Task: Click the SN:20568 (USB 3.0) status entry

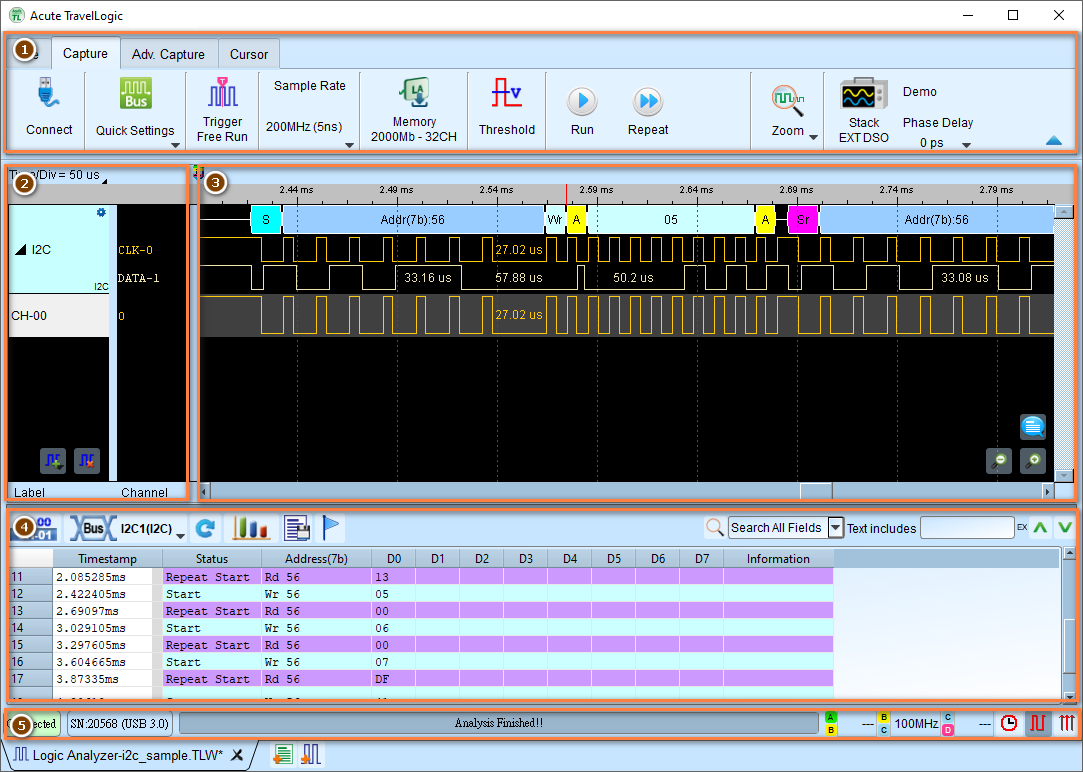Action: point(119,723)
